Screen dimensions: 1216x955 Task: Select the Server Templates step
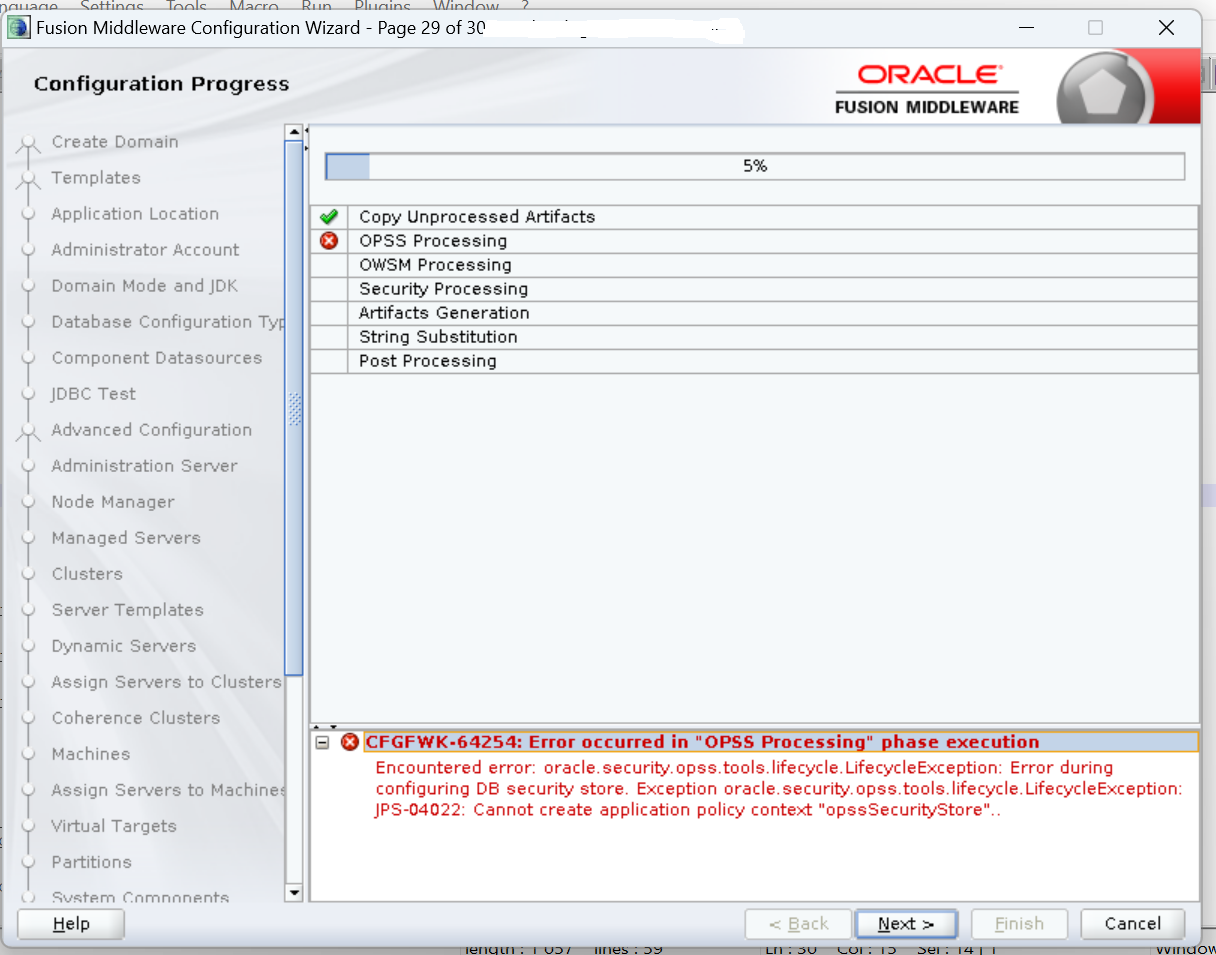pos(127,610)
